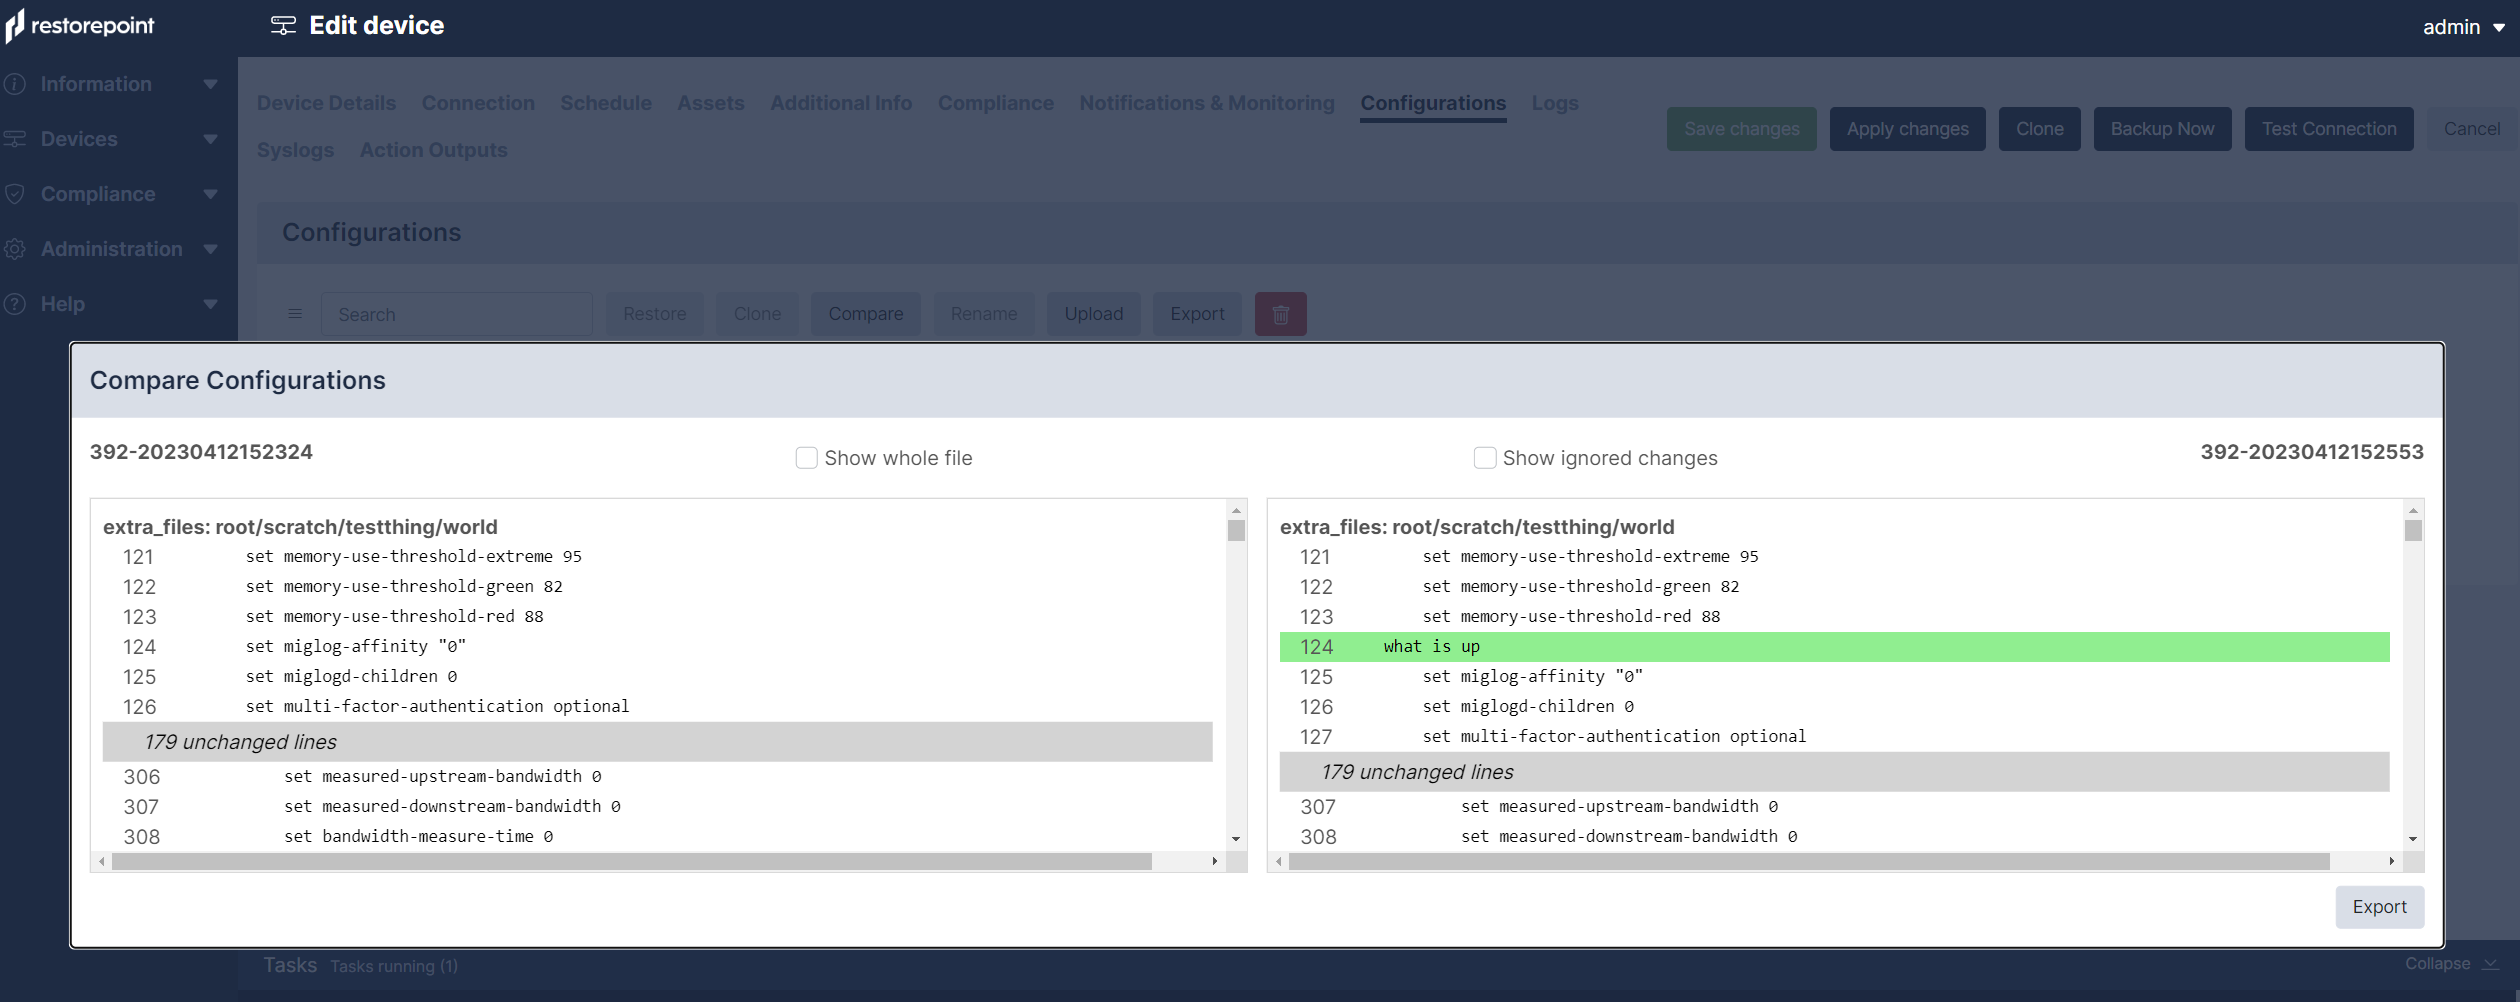Click the Compliance shield icon

tap(15, 194)
